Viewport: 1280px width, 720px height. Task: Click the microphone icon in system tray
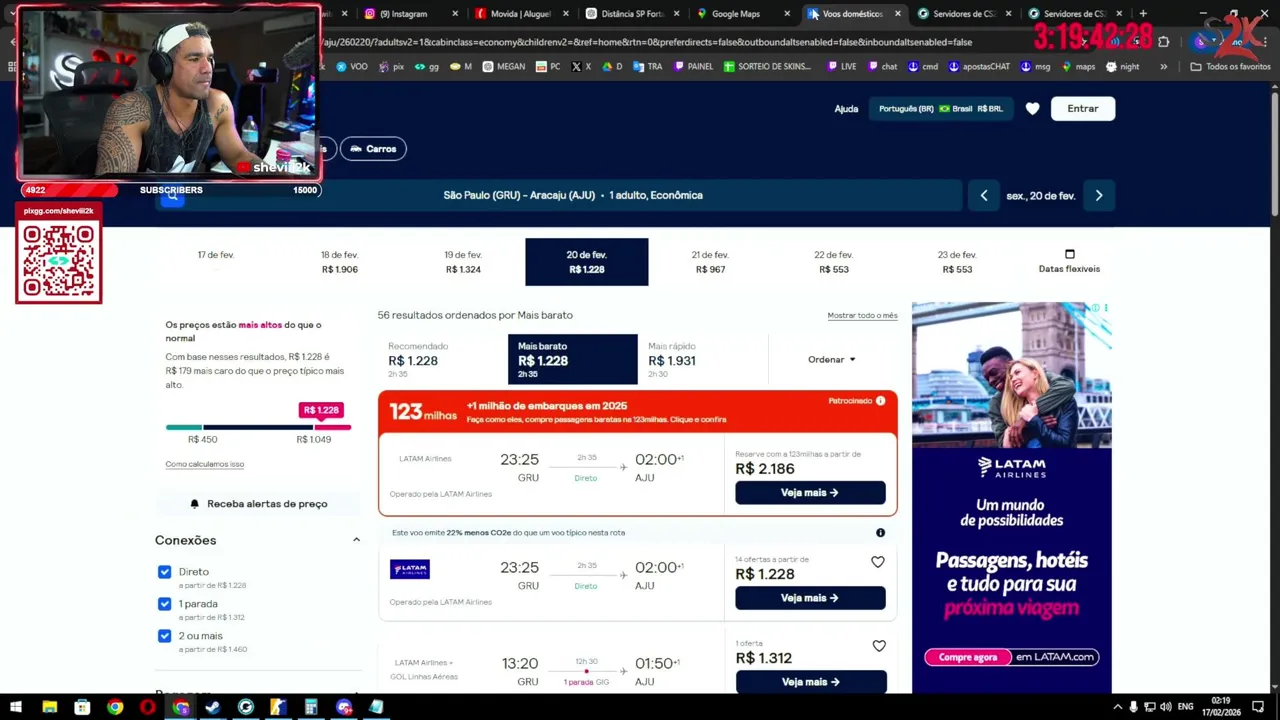click(x=1134, y=707)
